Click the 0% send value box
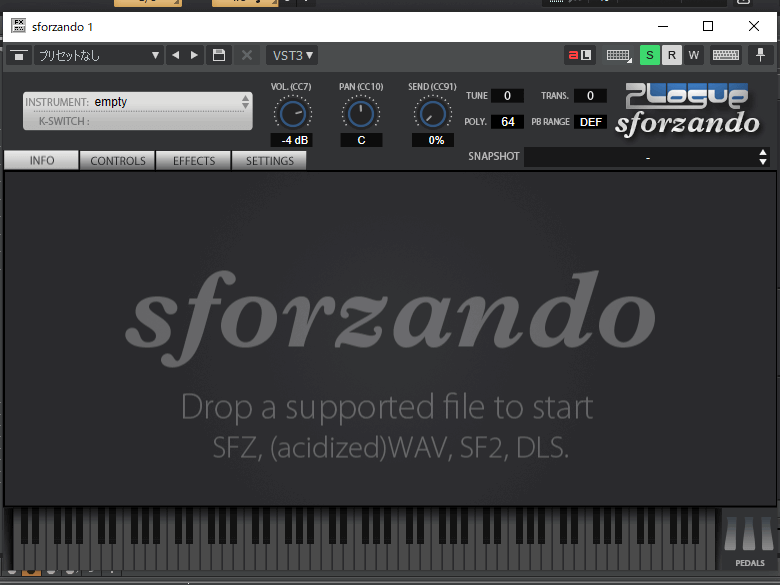The height and width of the screenshot is (585, 780). [x=433, y=140]
